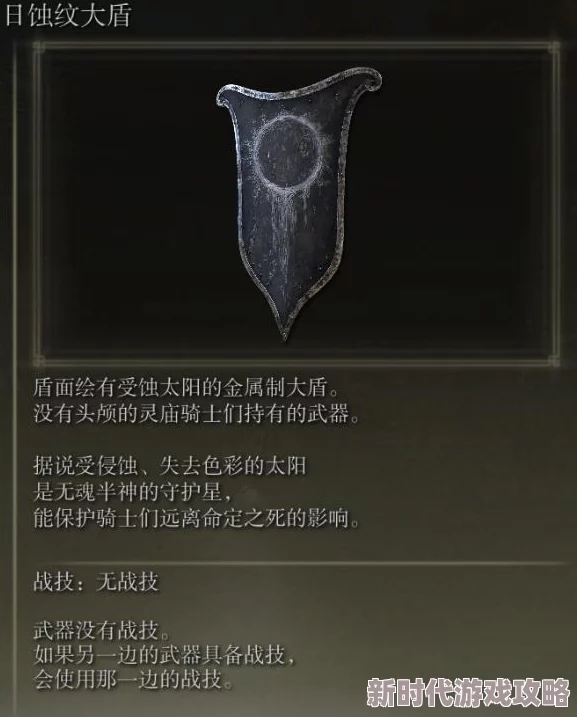The width and height of the screenshot is (577, 717).
Task: Click the top-right corner ornament of the image frame
Action: 553,48
